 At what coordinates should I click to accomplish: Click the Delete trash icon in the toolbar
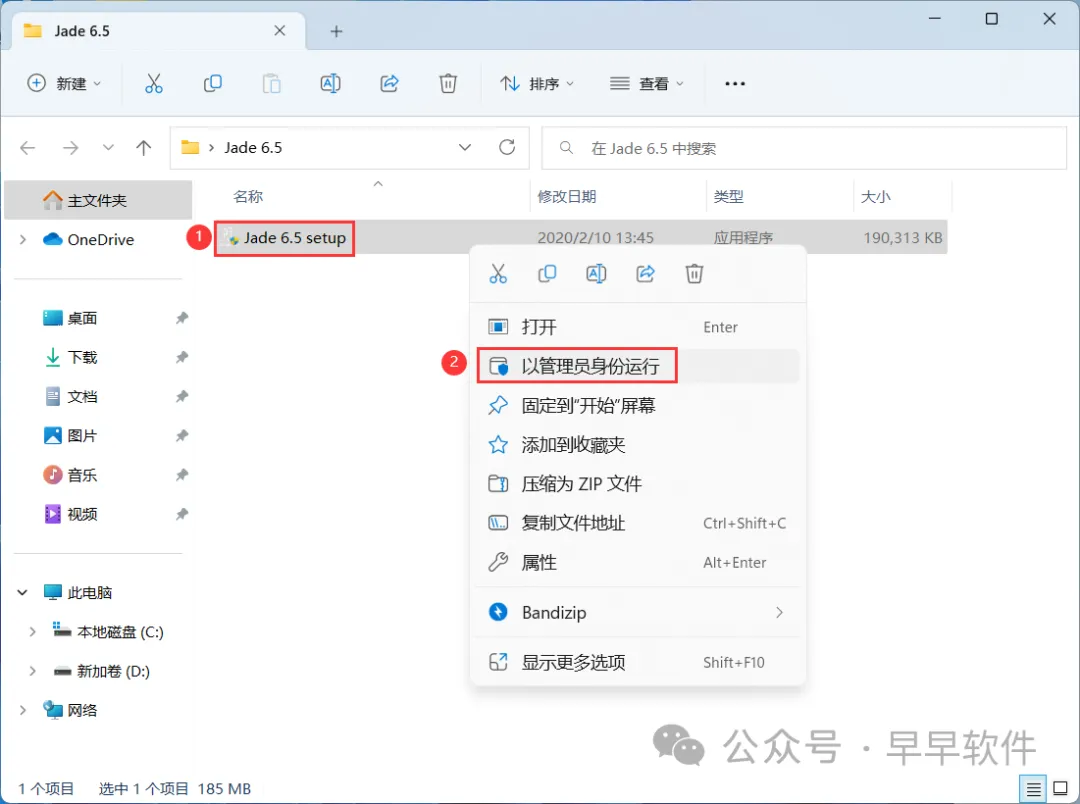[x=448, y=83]
